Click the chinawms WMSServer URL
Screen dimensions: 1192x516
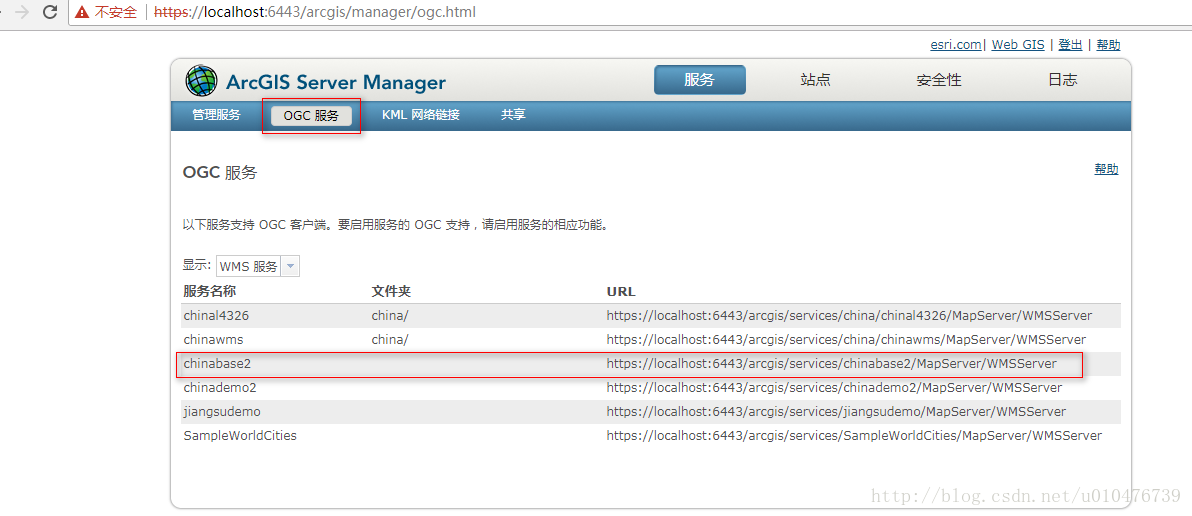pyautogui.click(x=846, y=339)
